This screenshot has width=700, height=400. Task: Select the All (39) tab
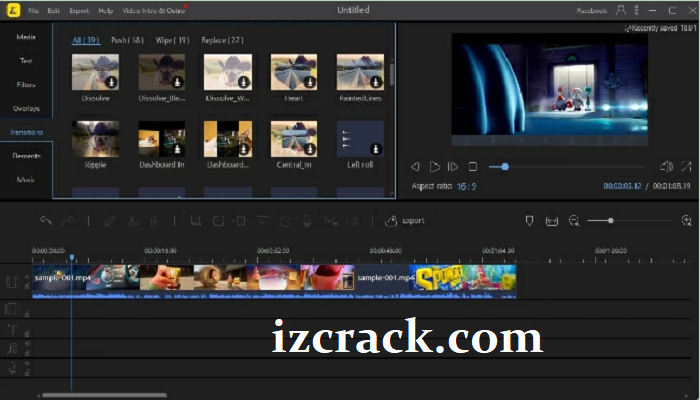click(86, 40)
